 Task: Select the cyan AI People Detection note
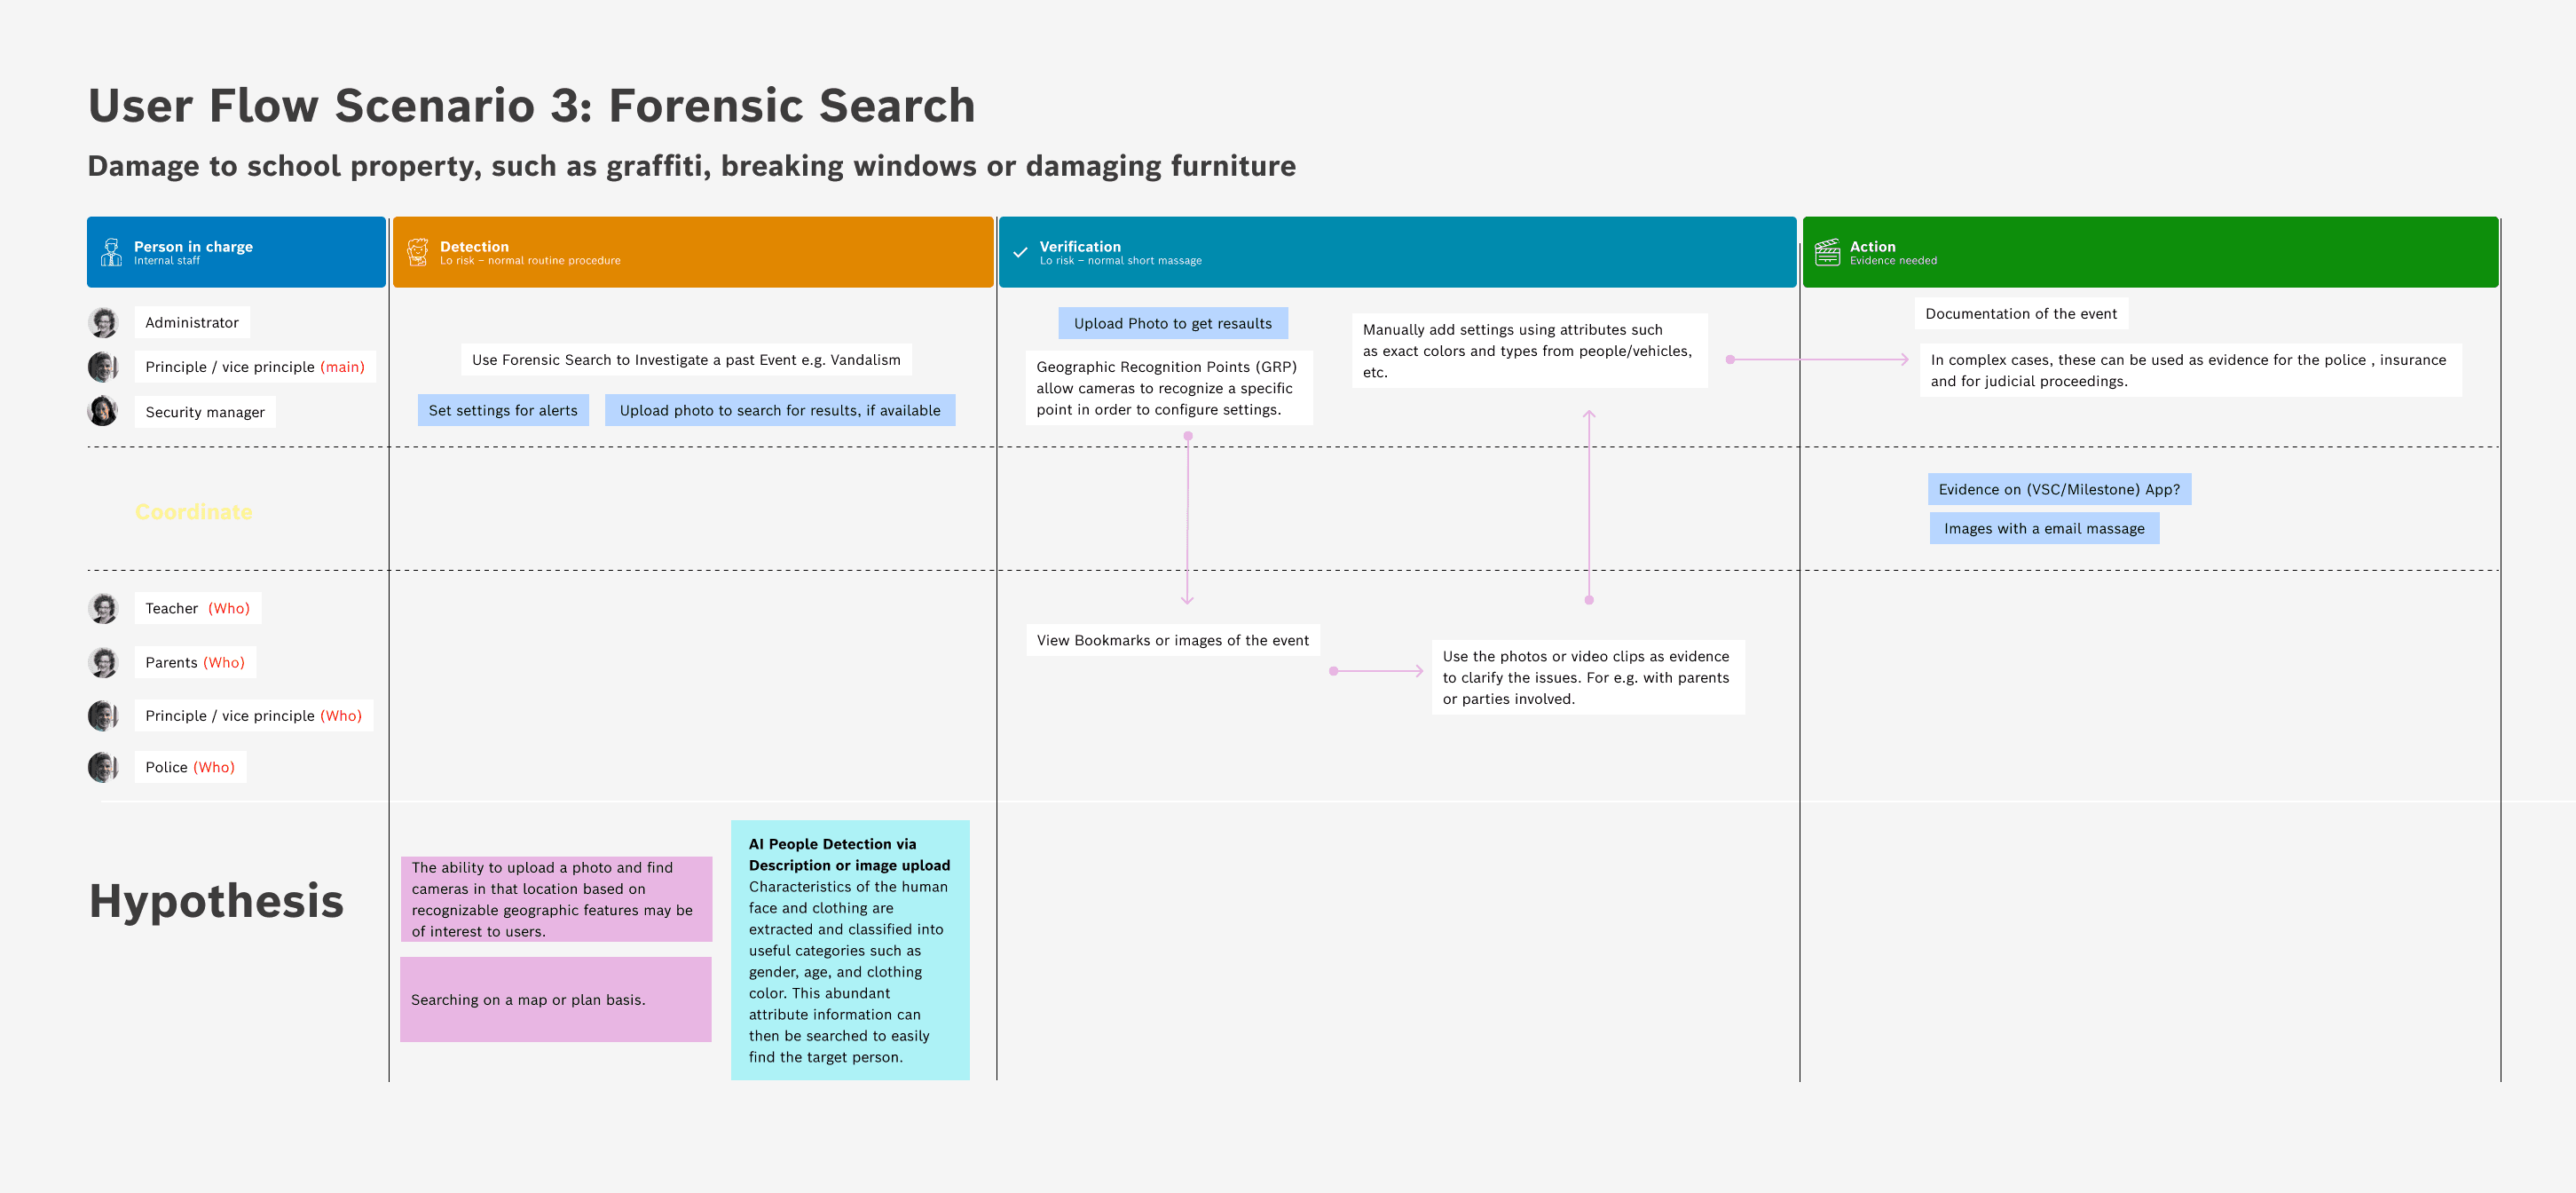pyautogui.click(x=849, y=949)
